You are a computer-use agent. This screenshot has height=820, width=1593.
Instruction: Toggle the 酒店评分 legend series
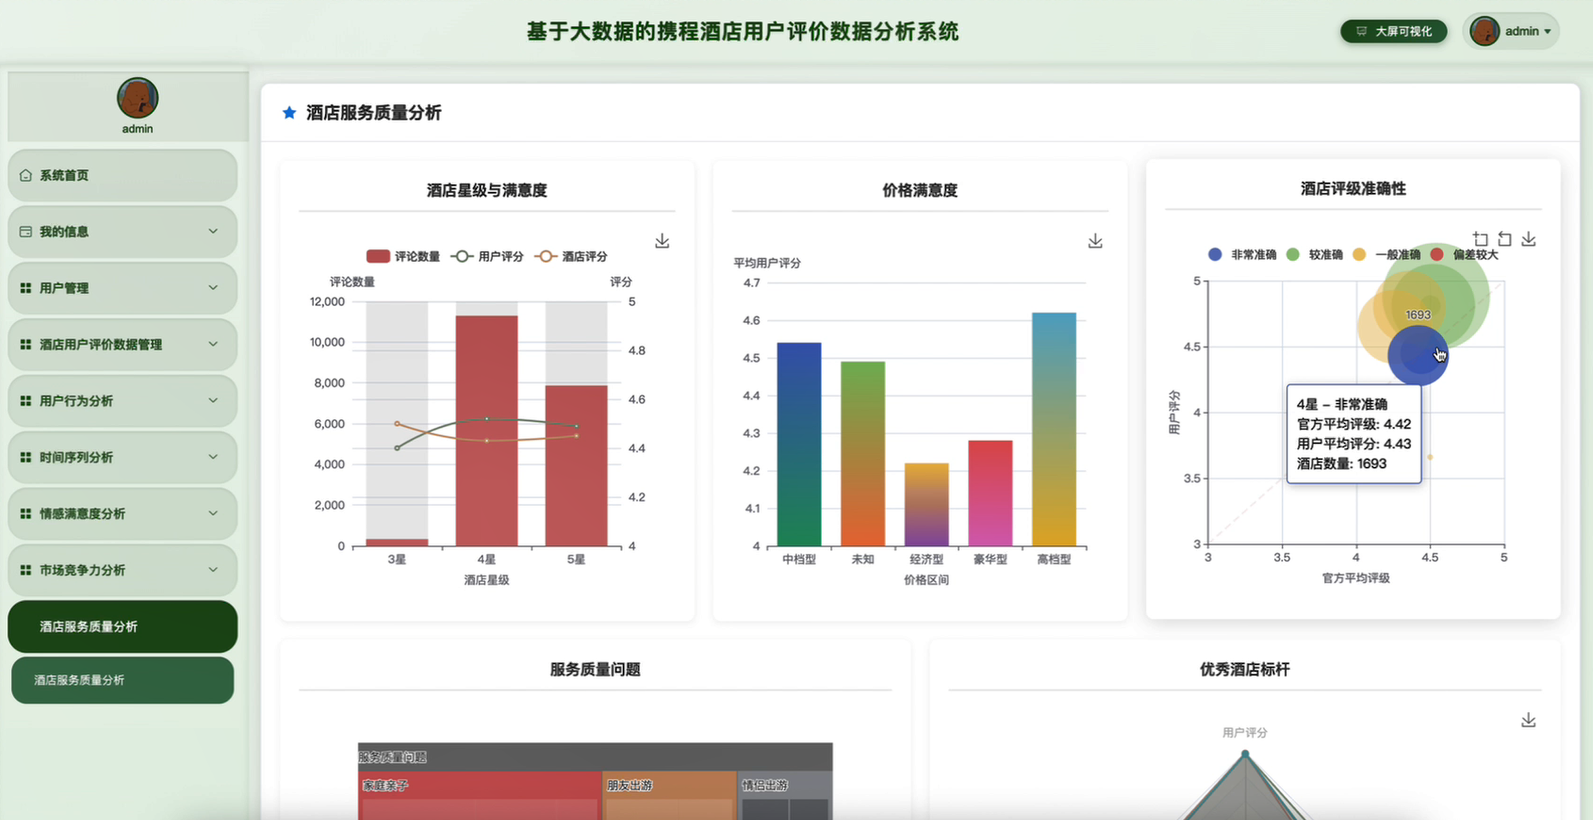tap(571, 257)
